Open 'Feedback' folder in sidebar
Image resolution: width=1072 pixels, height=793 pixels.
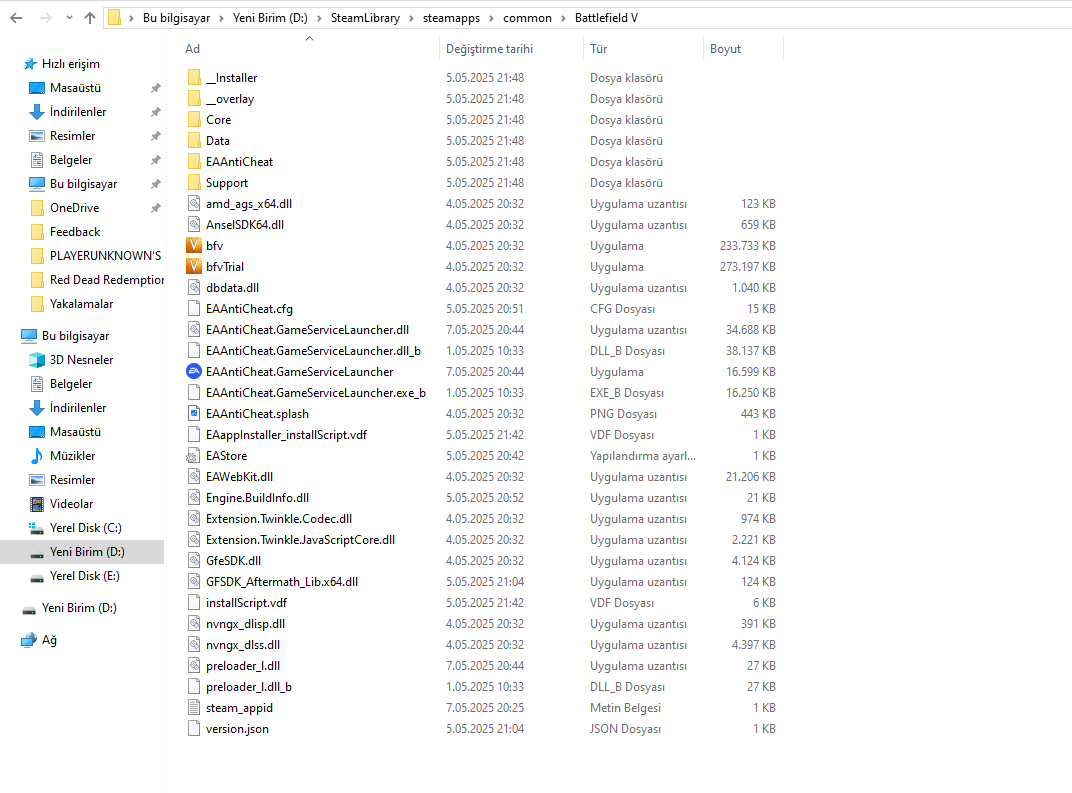click(75, 232)
